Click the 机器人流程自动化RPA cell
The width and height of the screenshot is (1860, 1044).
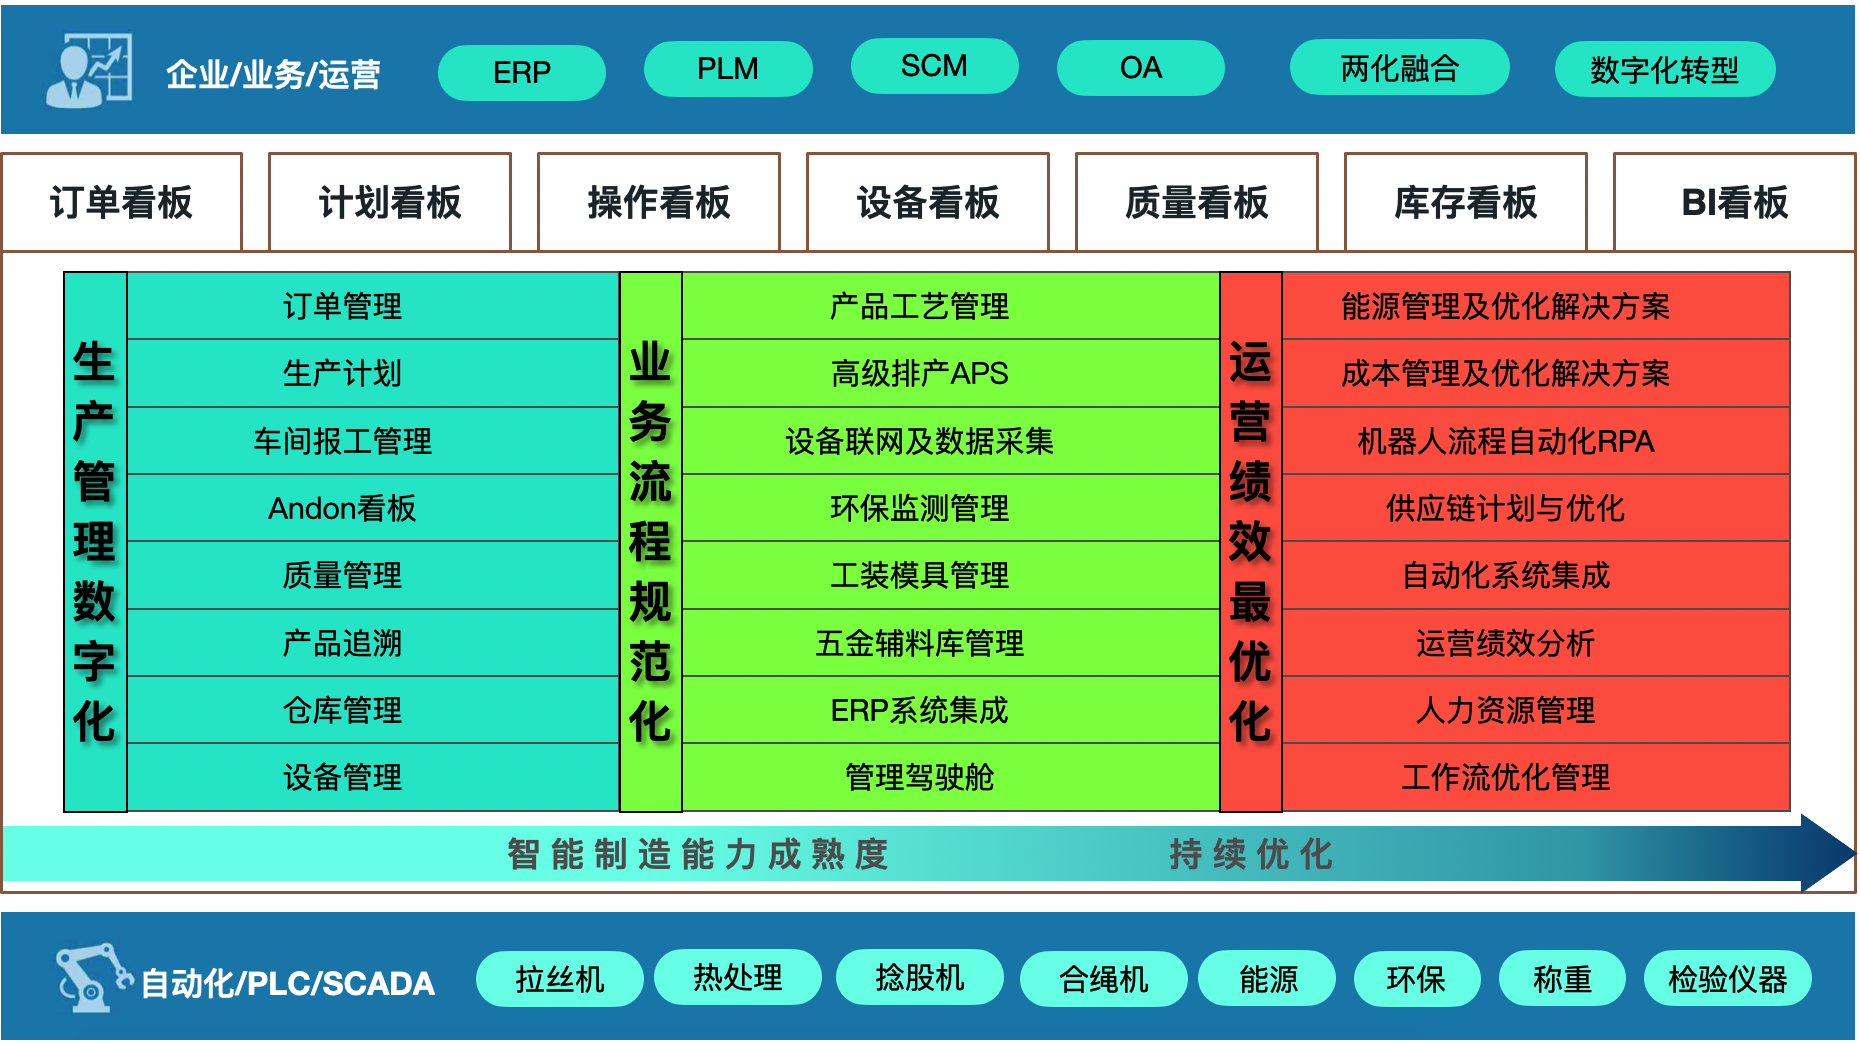pos(1536,441)
